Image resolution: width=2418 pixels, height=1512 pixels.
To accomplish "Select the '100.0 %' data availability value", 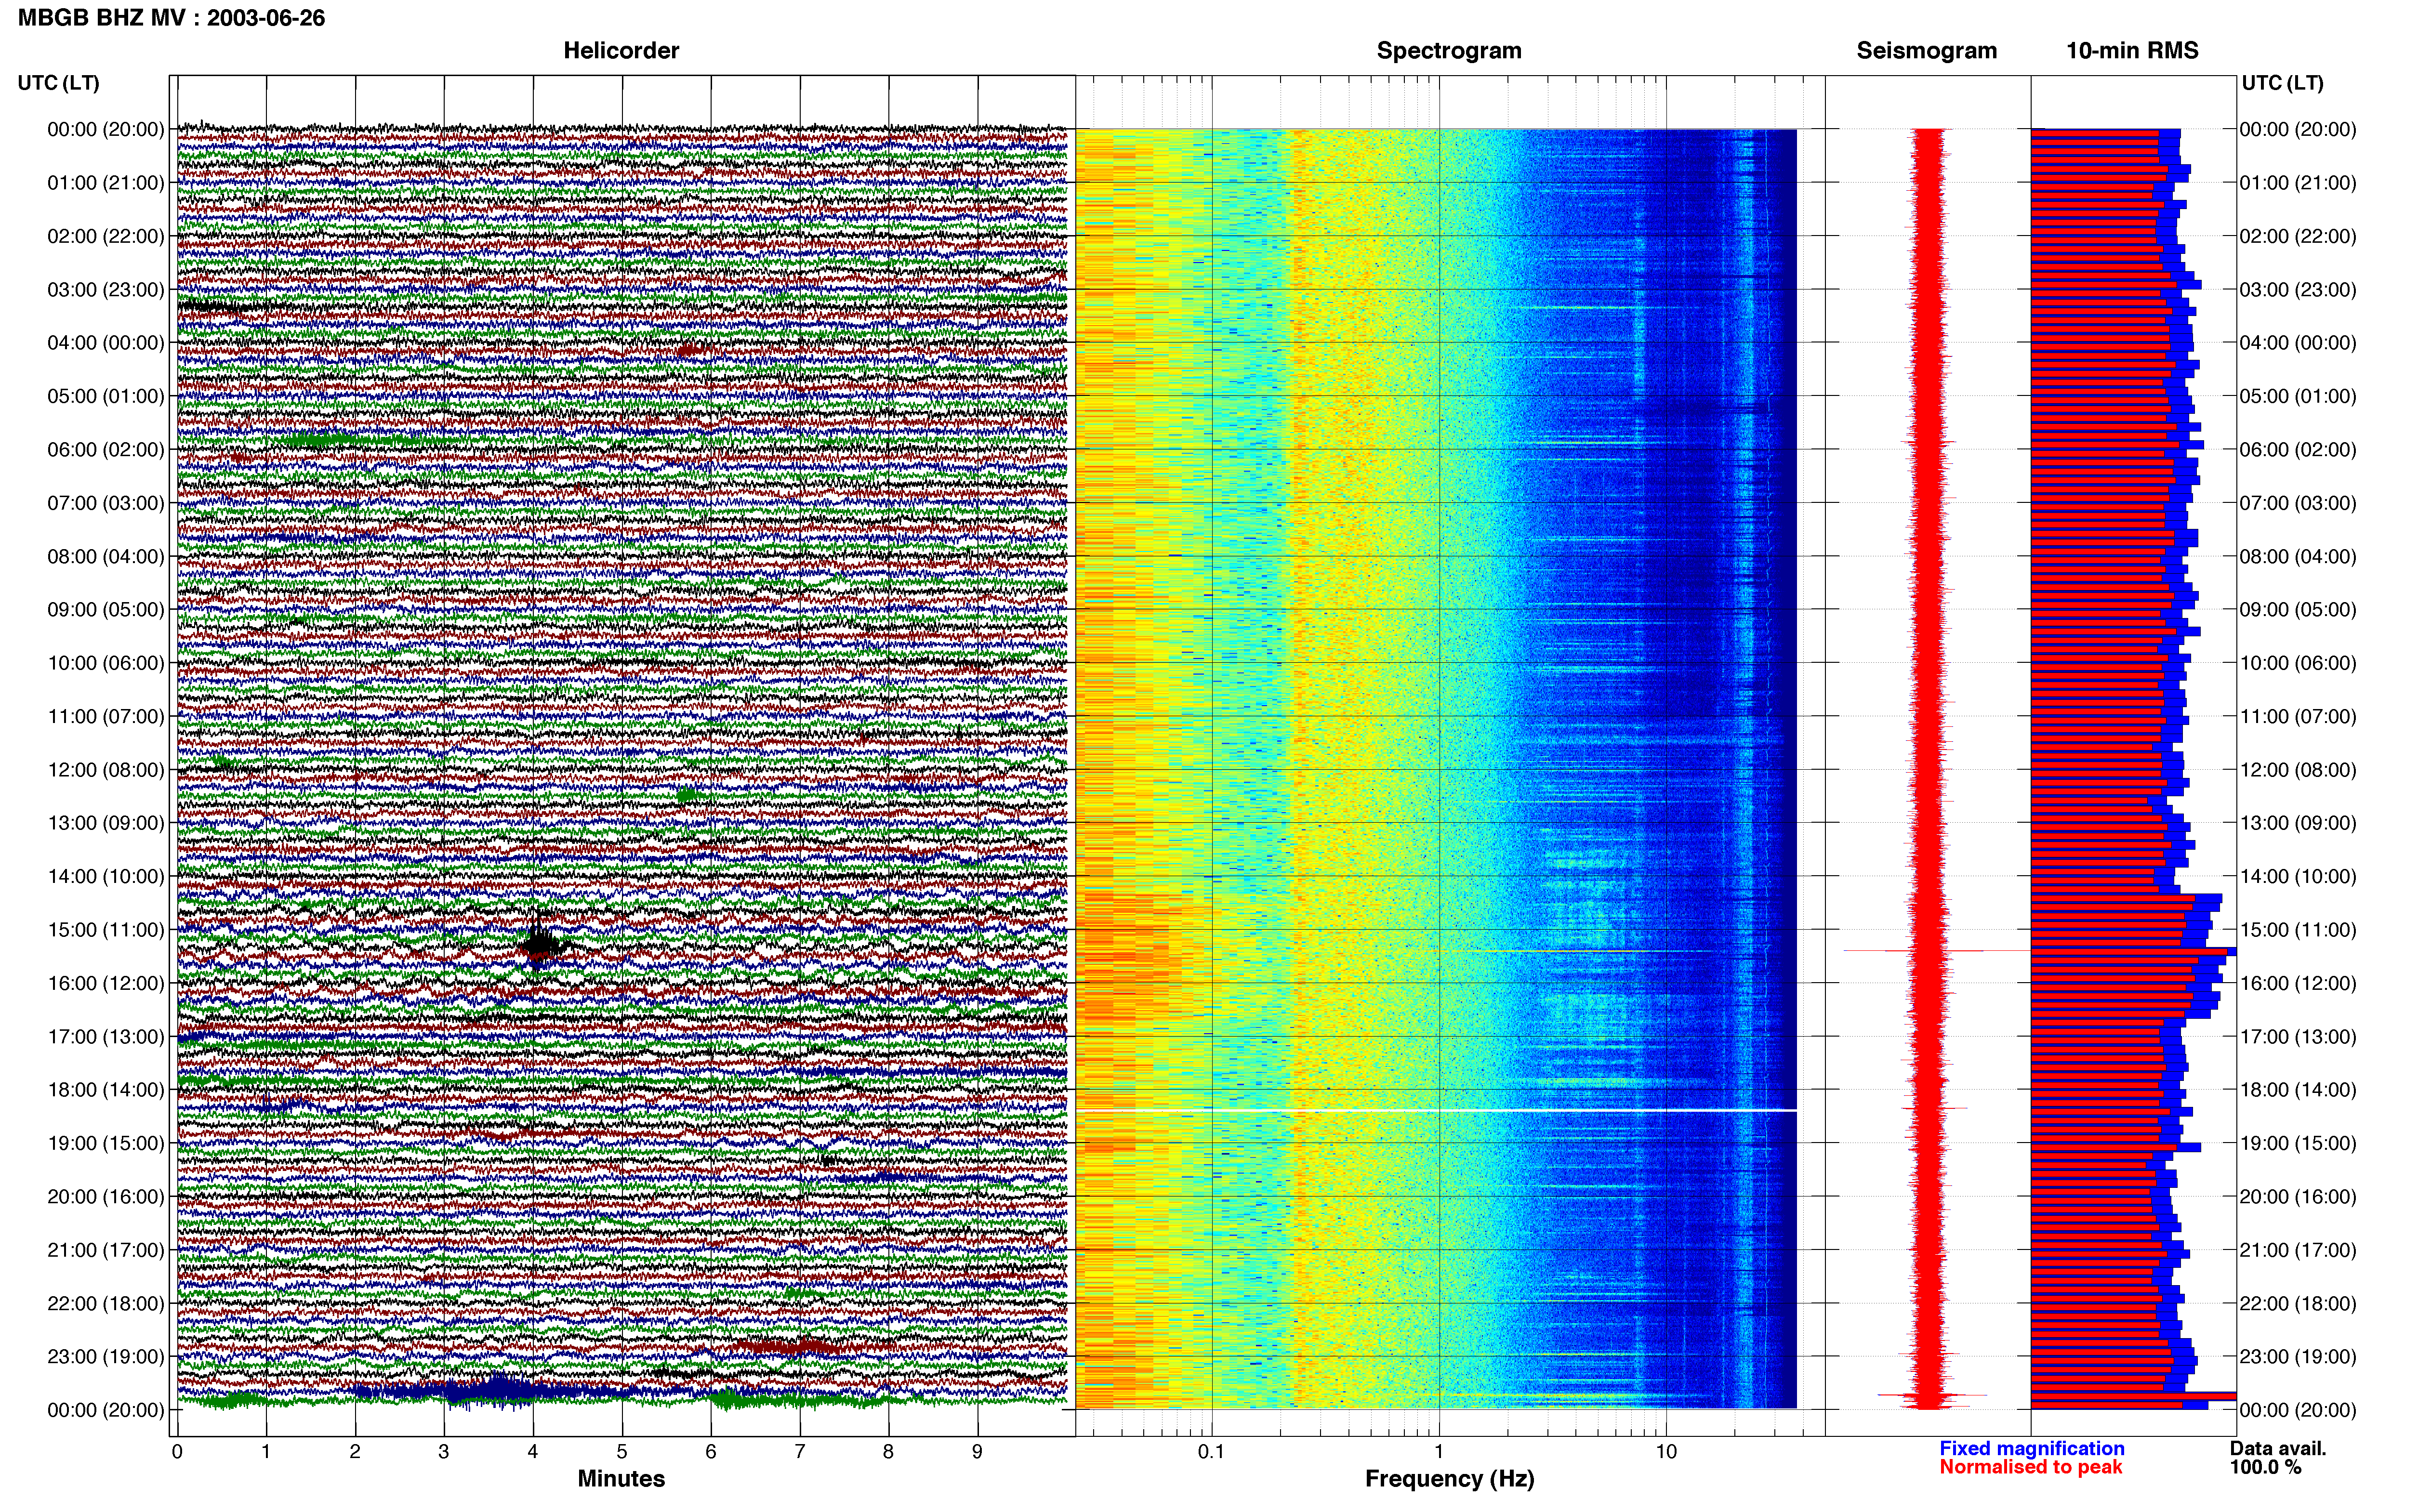I will 2265,1468.
